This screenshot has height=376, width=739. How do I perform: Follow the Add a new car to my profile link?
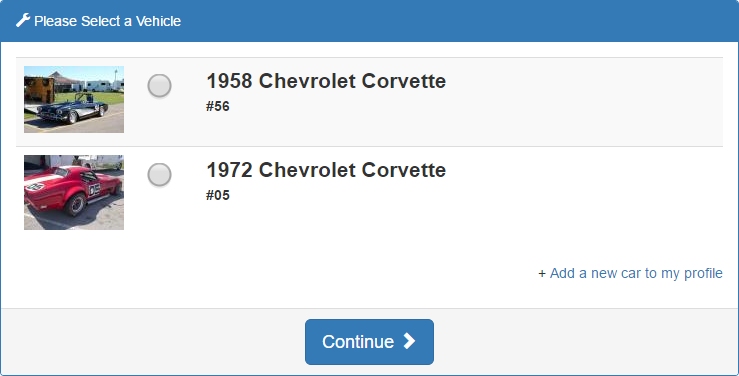pos(636,273)
